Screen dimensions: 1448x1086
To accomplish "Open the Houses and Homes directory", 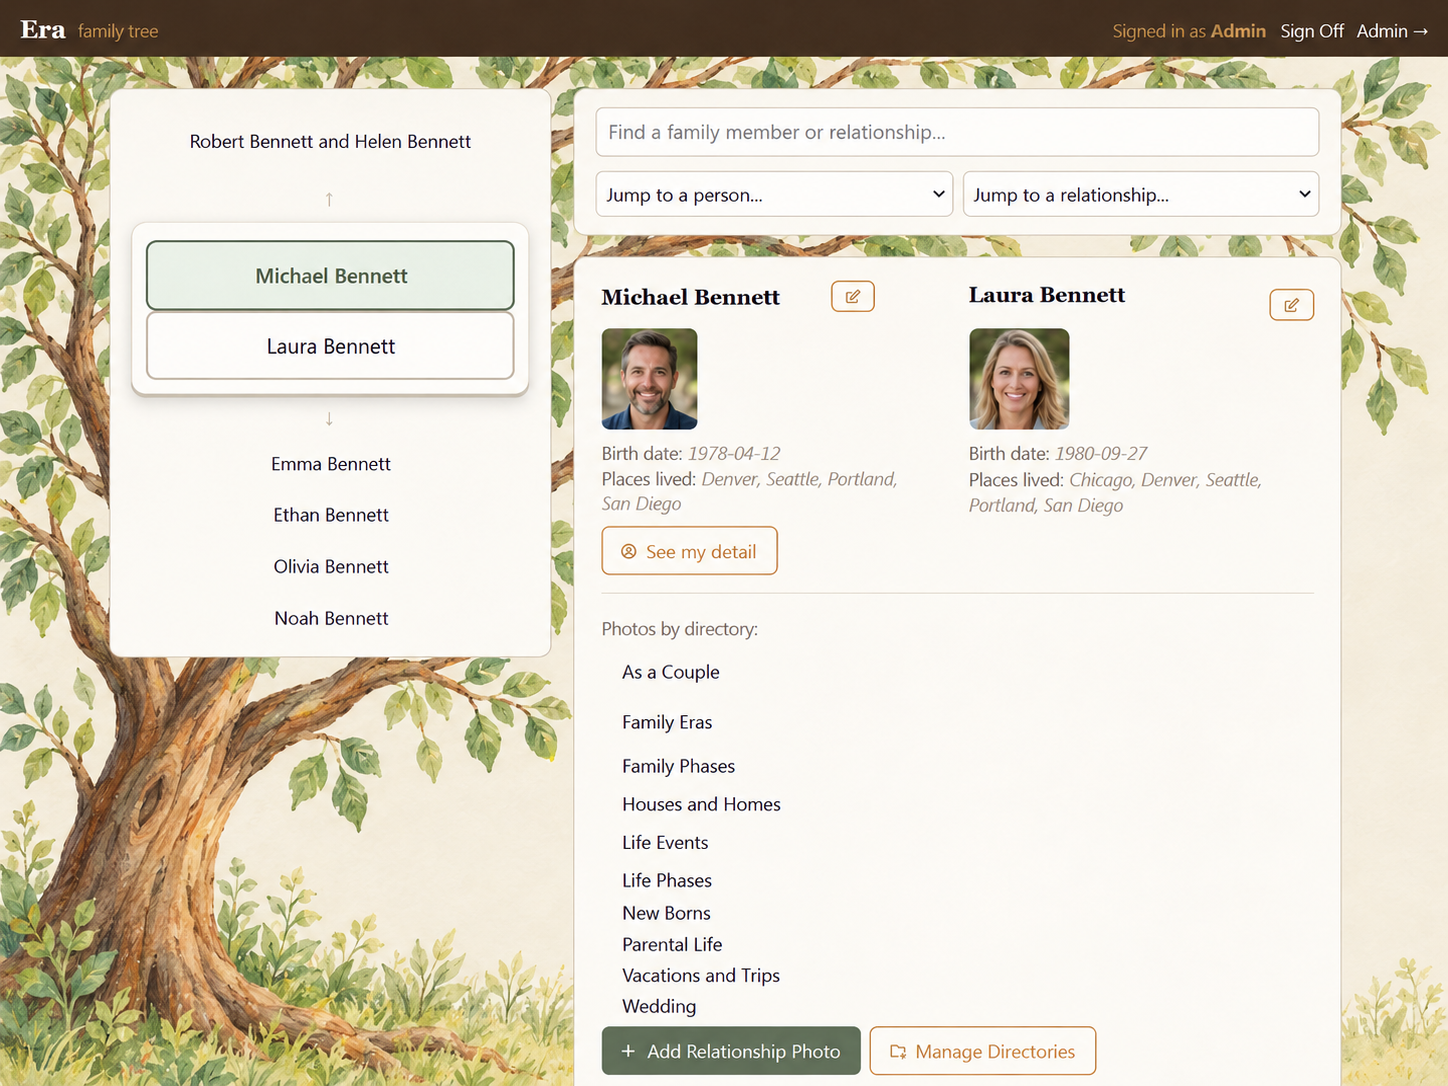I will 701,804.
